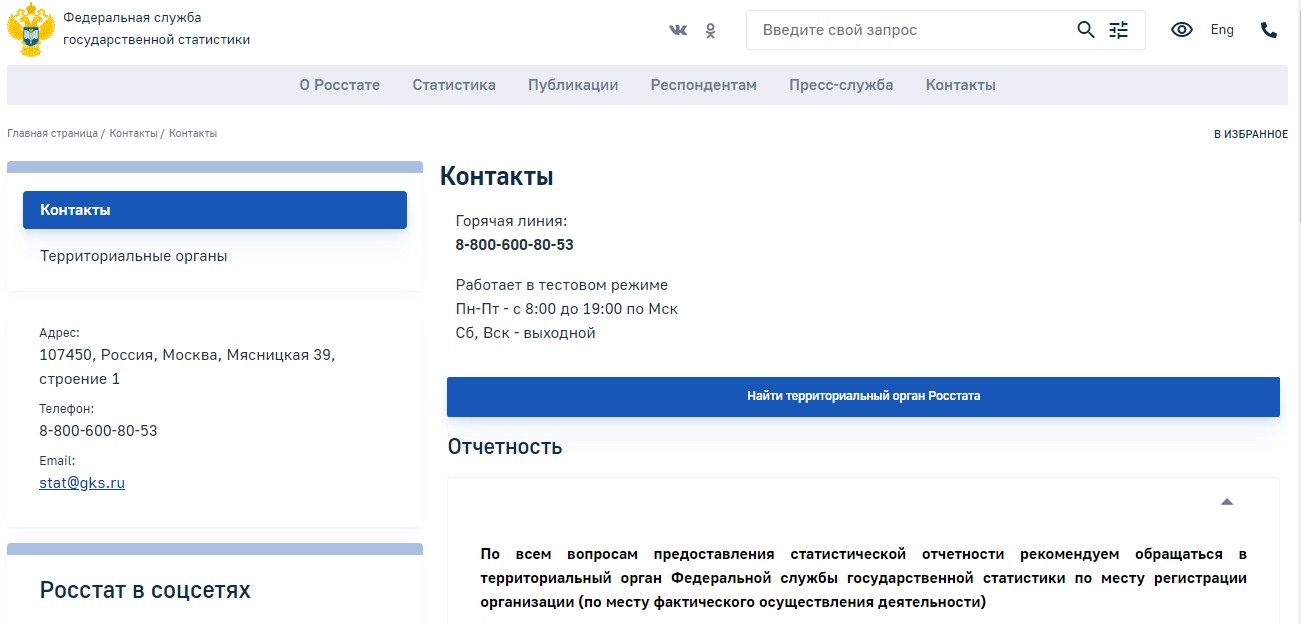Open the Публикации menu
The width and height of the screenshot is (1301, 624).
[x=573, y=85]
